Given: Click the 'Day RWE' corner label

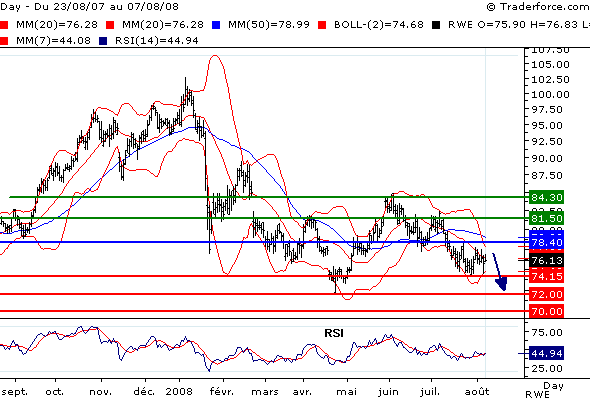Looking at the screenshot, I should (544, 390).
